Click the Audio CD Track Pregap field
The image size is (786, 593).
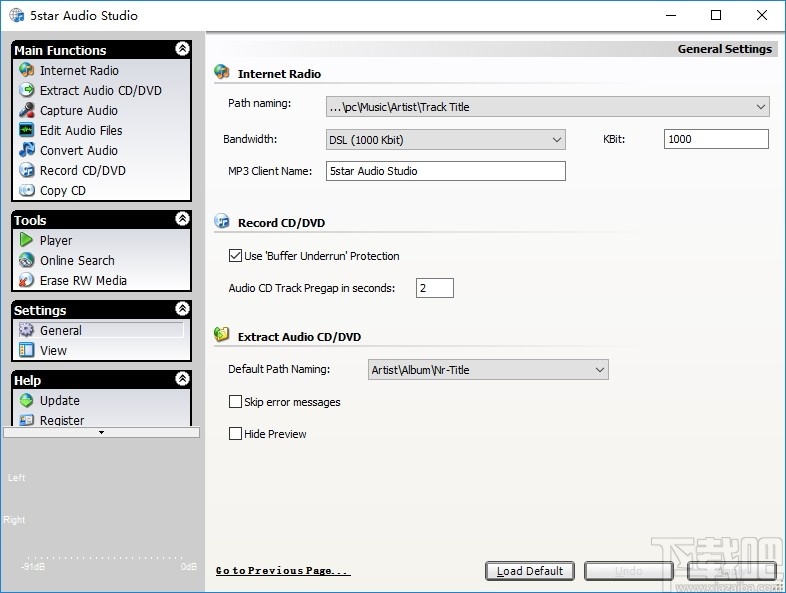click(x=435, y=288)
